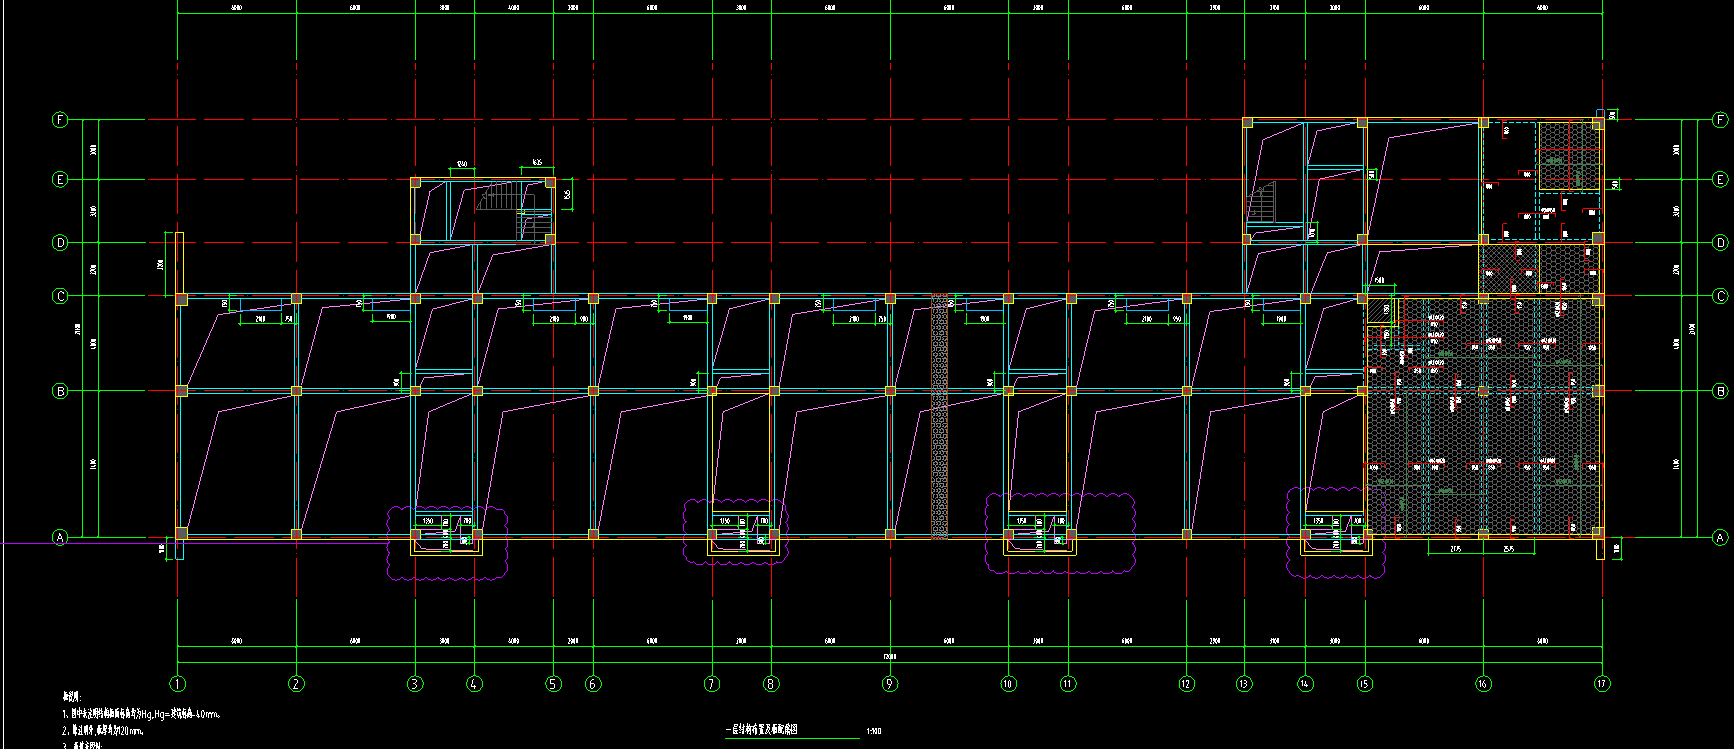Select note line 1 mentioning 'Hg'
Image resolution: width=1734 pixels, height=749 pixels.
(141, 715)
